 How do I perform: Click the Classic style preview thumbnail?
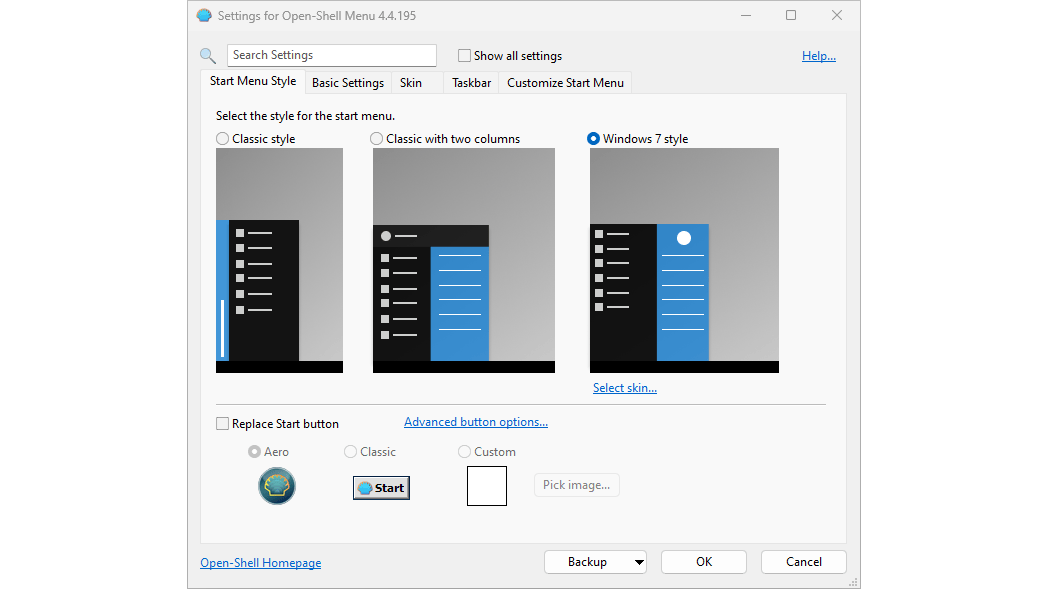[x=279, y=260]
